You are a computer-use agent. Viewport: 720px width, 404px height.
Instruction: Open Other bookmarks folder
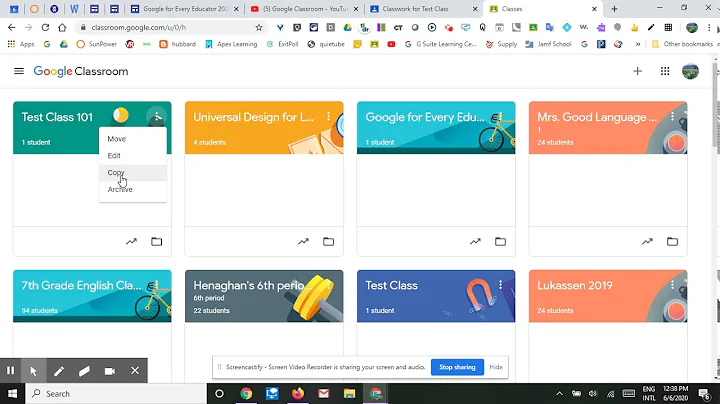(x=682, y=44)
